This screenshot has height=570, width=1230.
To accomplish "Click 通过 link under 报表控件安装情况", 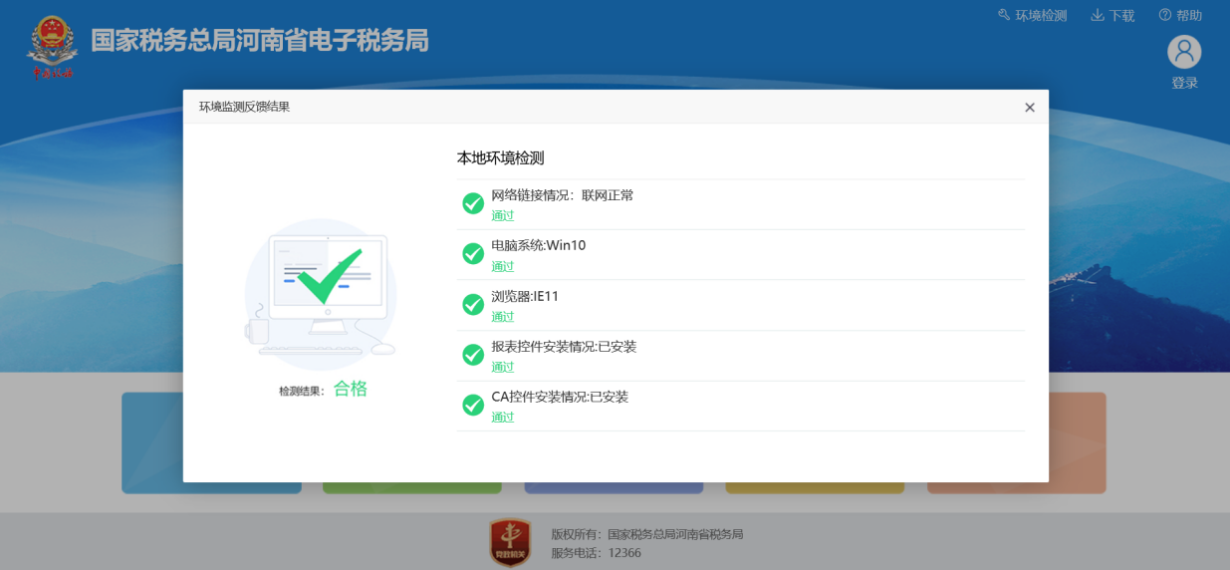I will pyautogui.click(x=502, y=366).
